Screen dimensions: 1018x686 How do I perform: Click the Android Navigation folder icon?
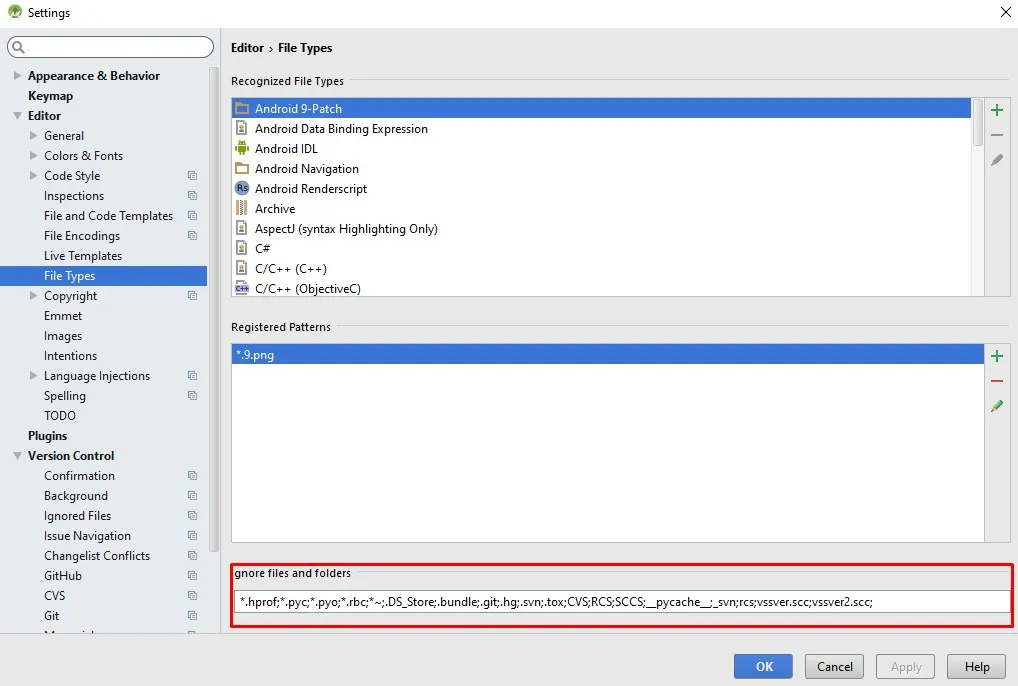click(x=242, y=168)
